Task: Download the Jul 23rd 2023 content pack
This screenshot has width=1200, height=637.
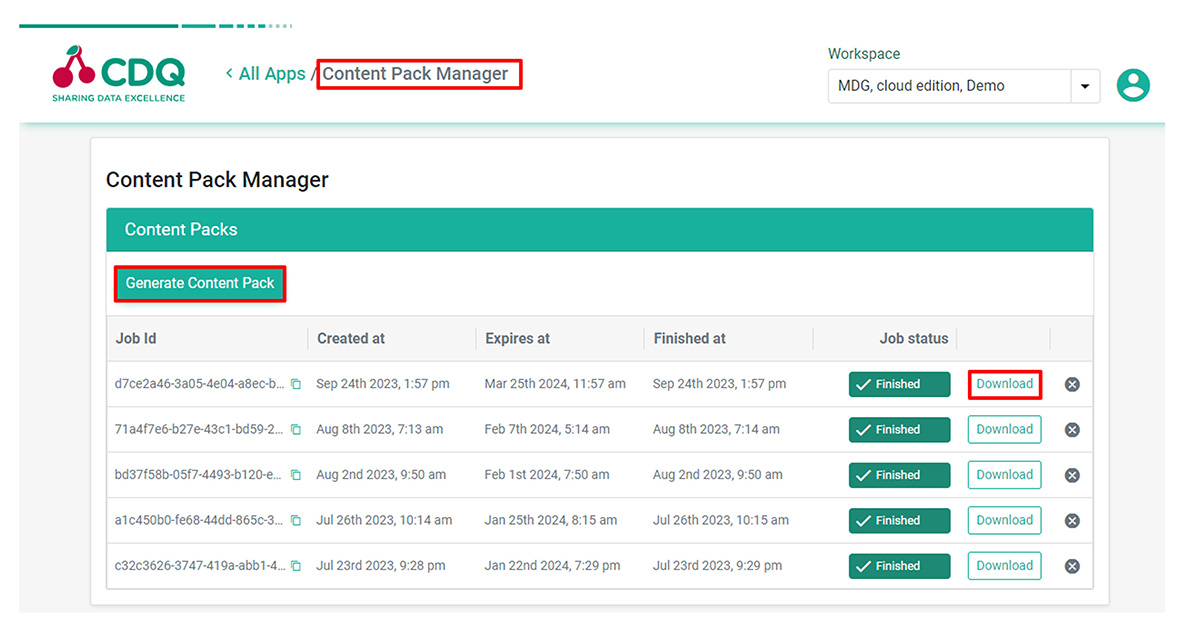Action: [x=1004, y=566]
